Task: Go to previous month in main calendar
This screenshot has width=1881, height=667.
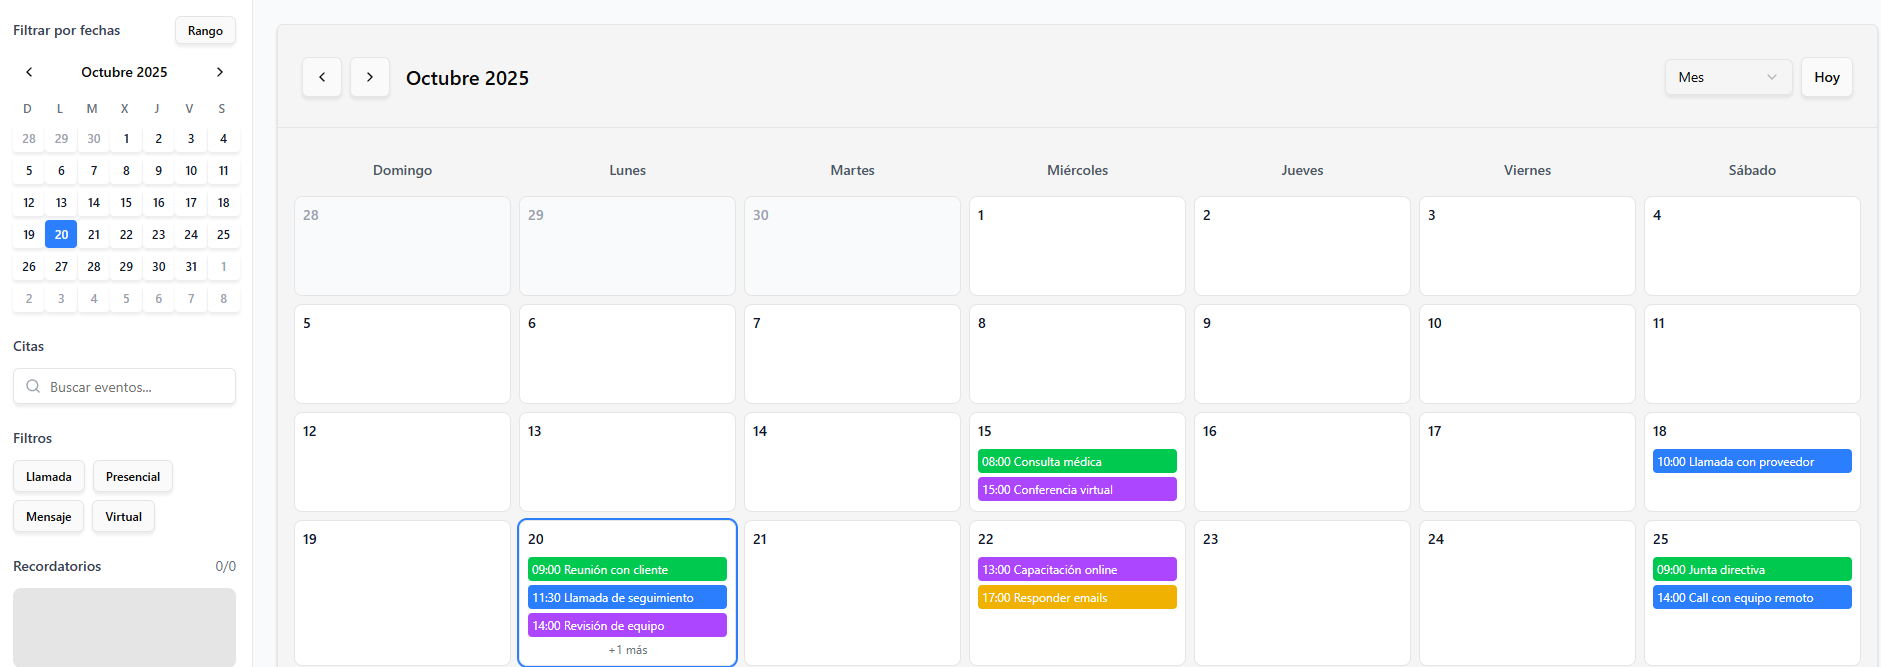Action: [x=322, y=77]
